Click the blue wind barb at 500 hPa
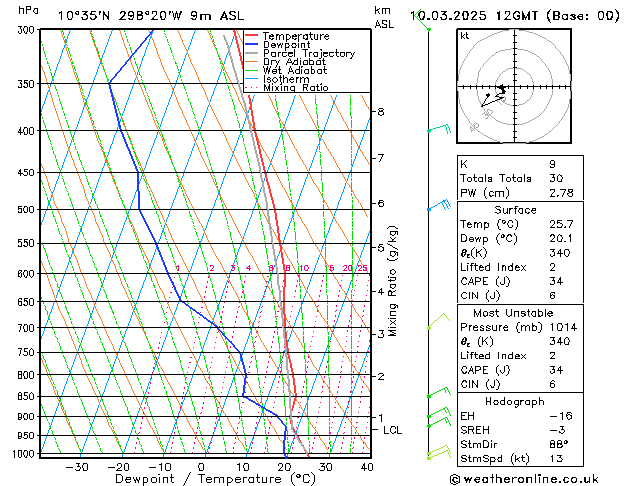 (439, 205)
